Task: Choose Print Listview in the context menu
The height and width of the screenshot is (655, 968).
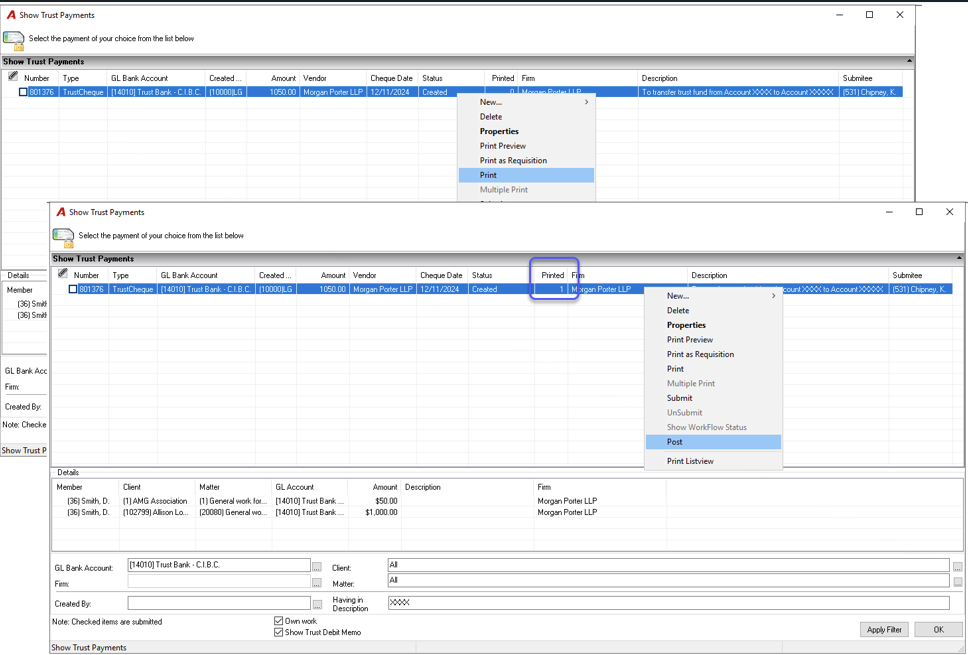Action: click(713, 461)
